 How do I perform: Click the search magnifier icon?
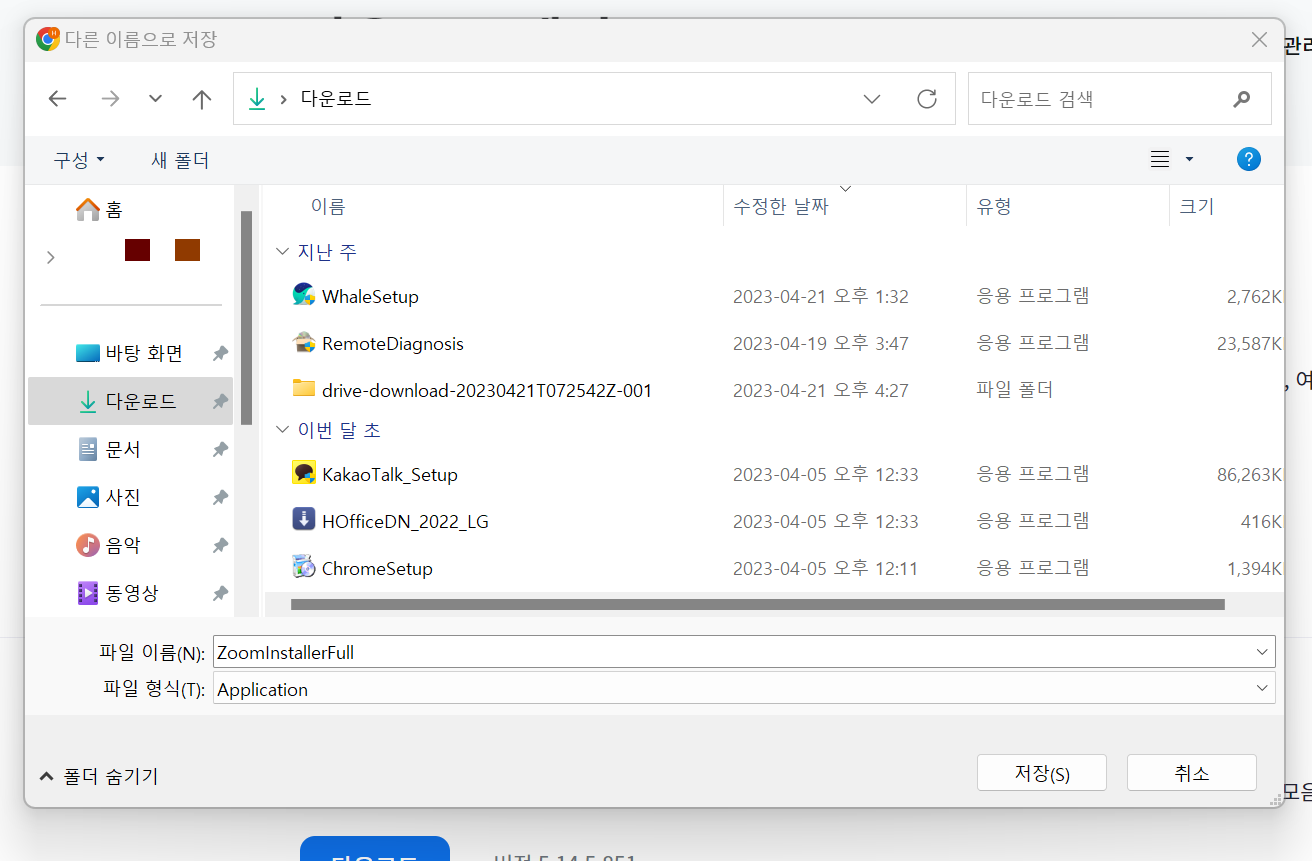[1241, 98]
